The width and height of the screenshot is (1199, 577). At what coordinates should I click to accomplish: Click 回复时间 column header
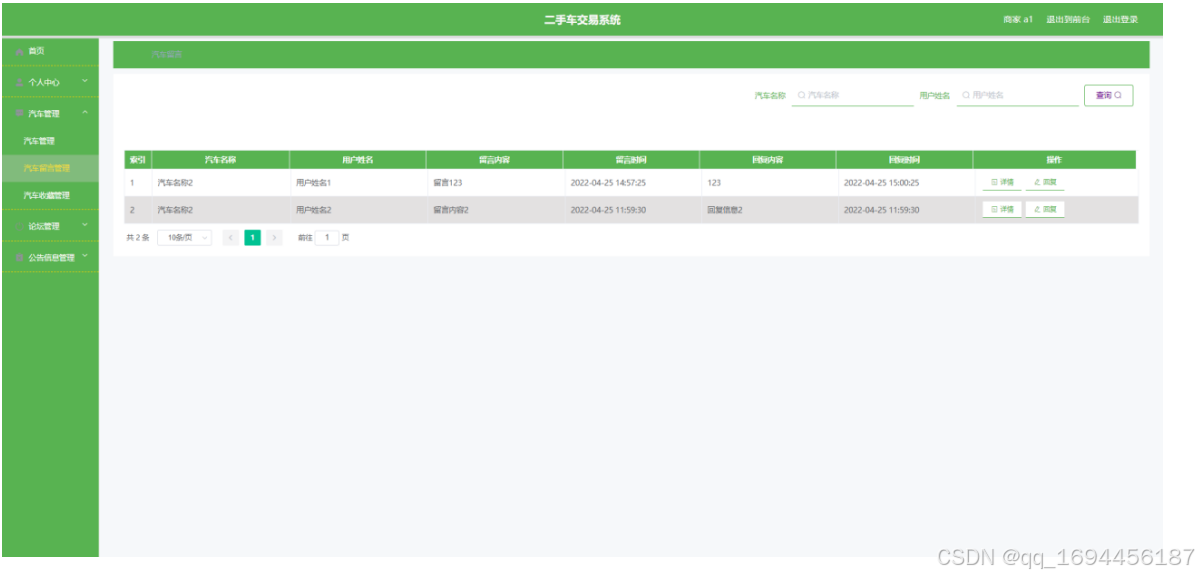[x=905, y=160]
